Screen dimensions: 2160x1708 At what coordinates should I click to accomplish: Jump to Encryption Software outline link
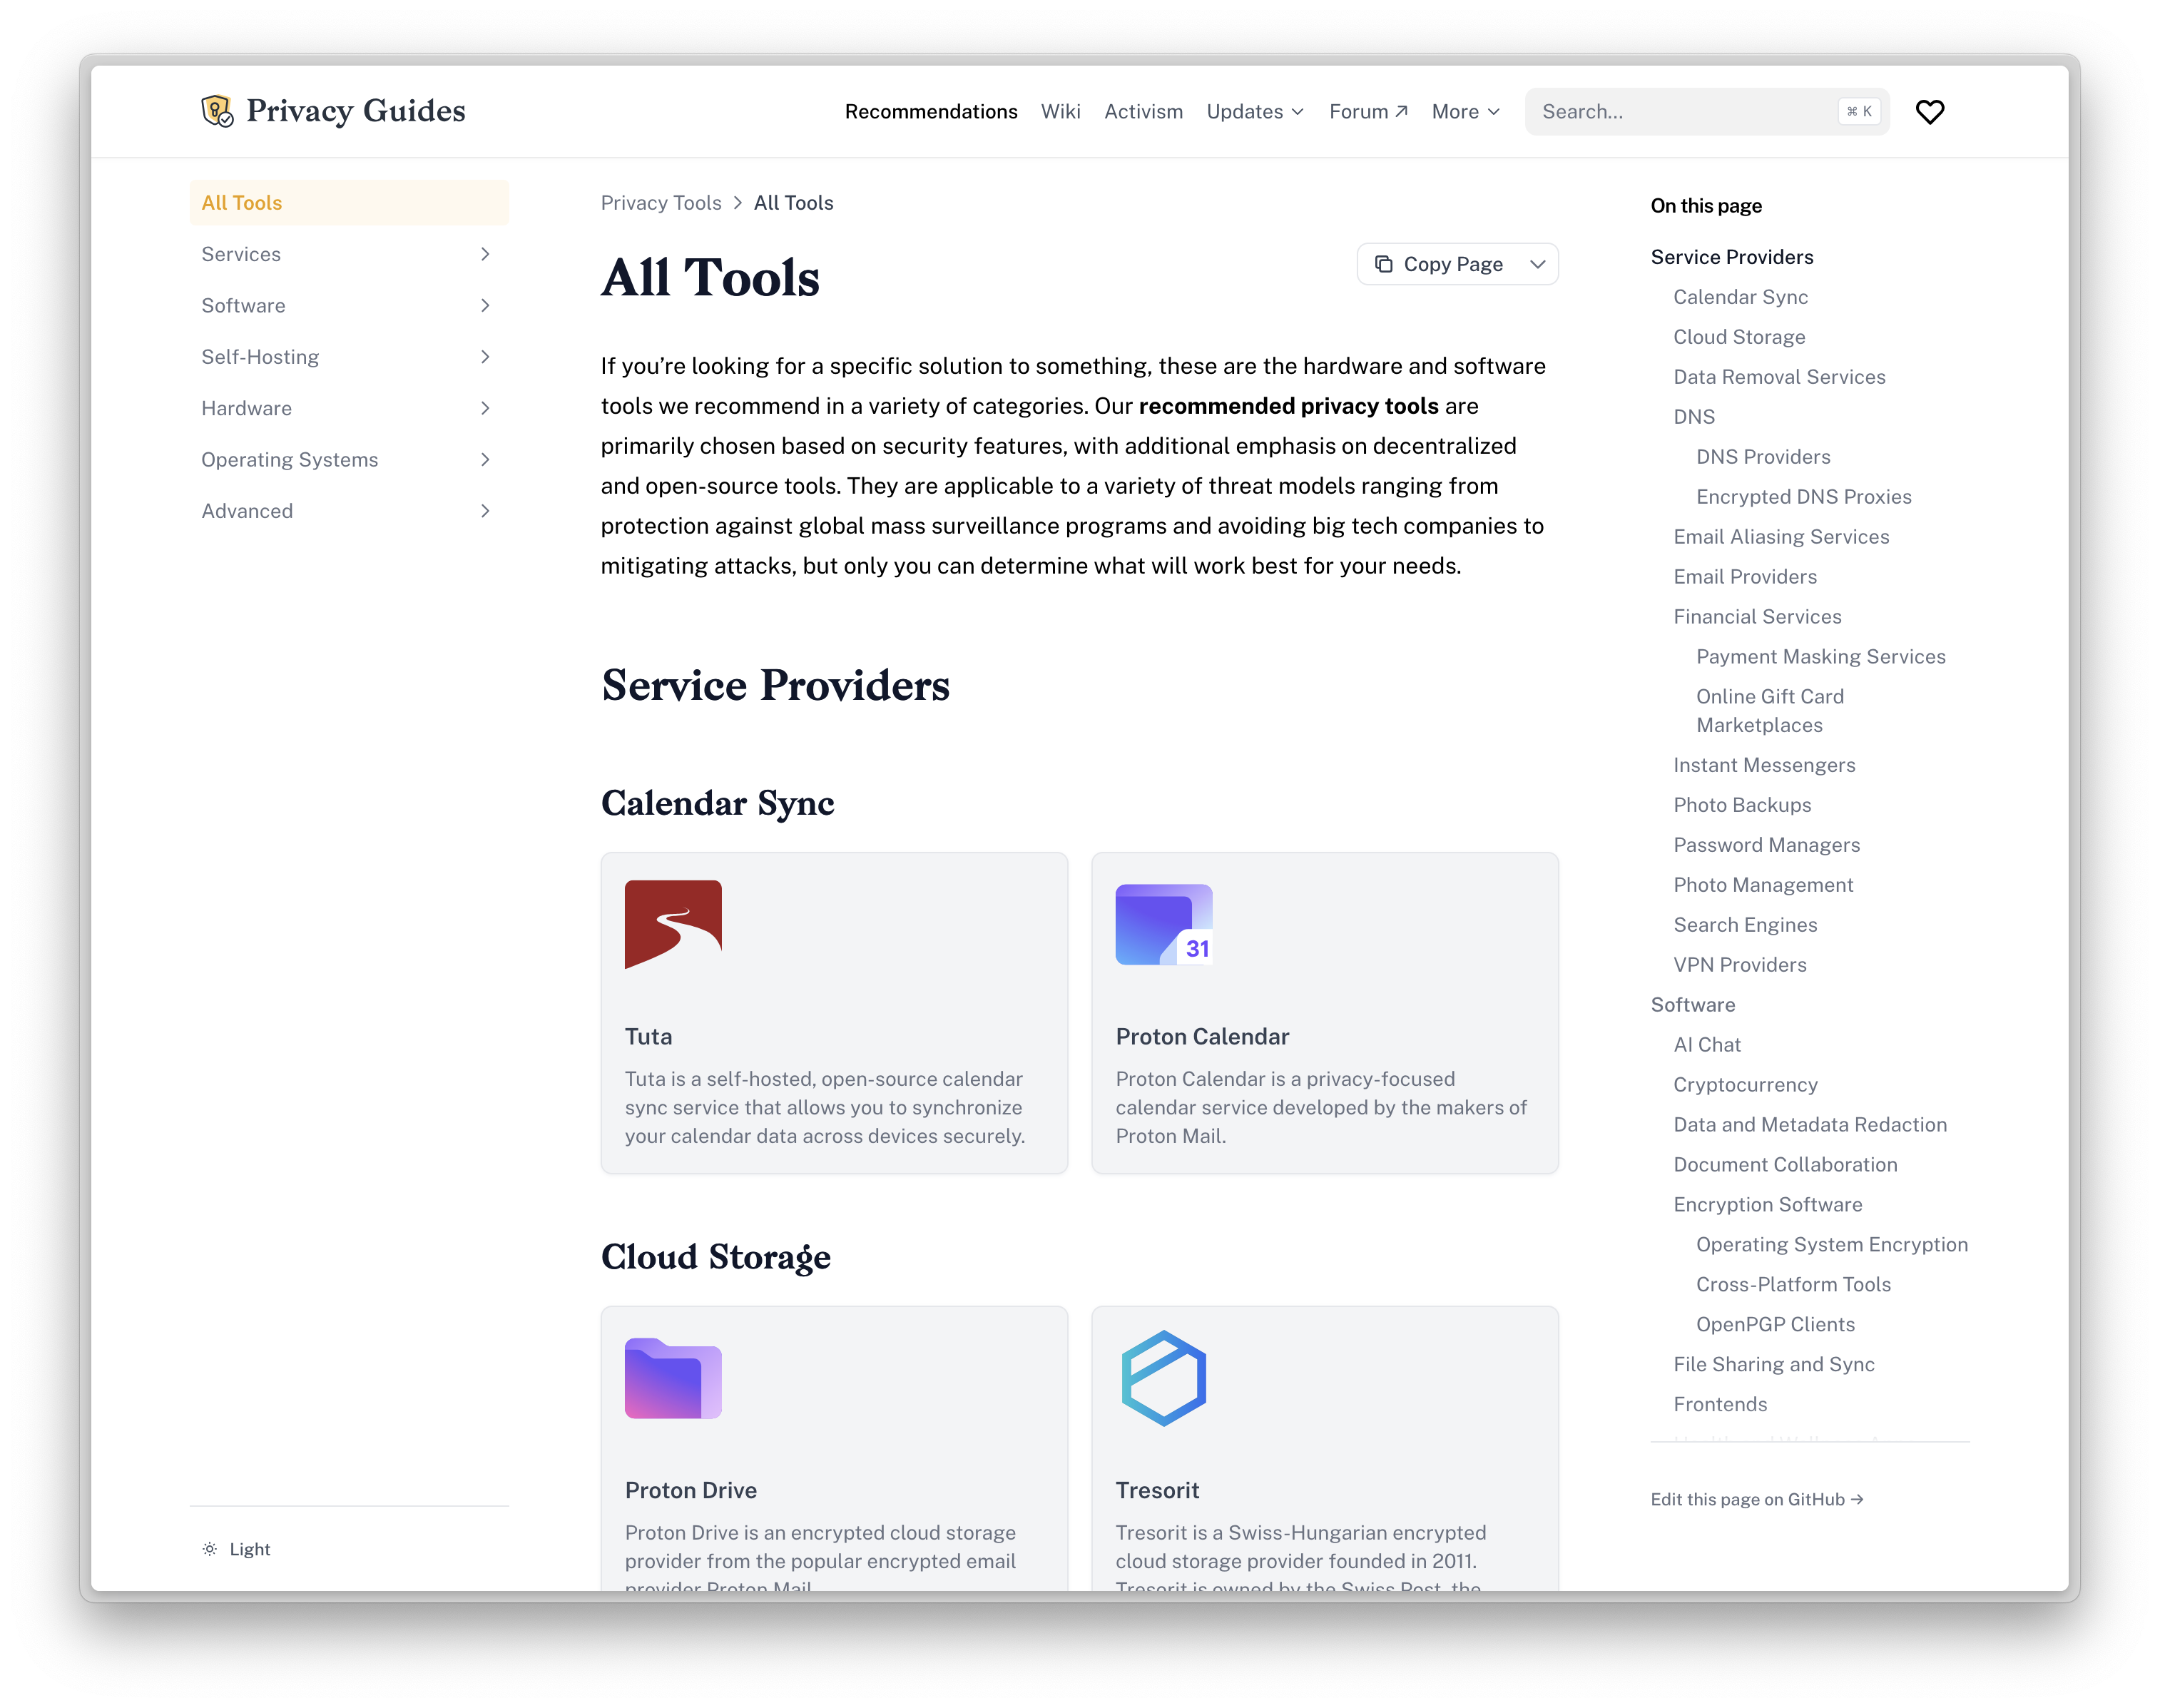(1768, 1205)
